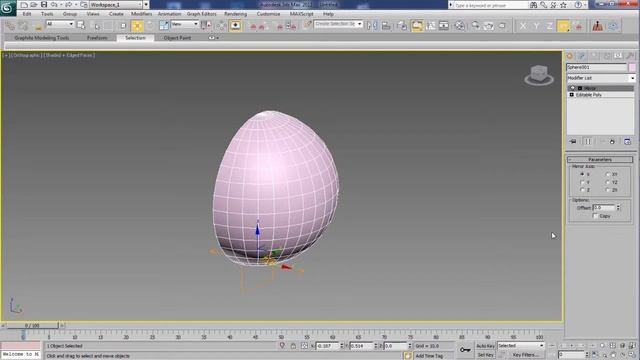Select YZ mirror axis radio button
Viewport: 640px width, 360px height.
pos(608,182)
